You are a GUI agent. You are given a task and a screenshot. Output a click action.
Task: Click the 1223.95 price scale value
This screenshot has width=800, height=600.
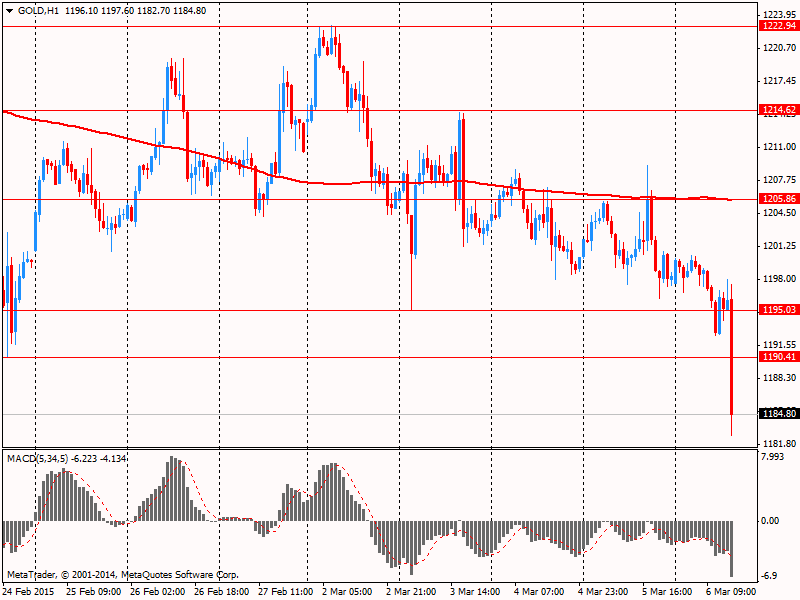779,15
